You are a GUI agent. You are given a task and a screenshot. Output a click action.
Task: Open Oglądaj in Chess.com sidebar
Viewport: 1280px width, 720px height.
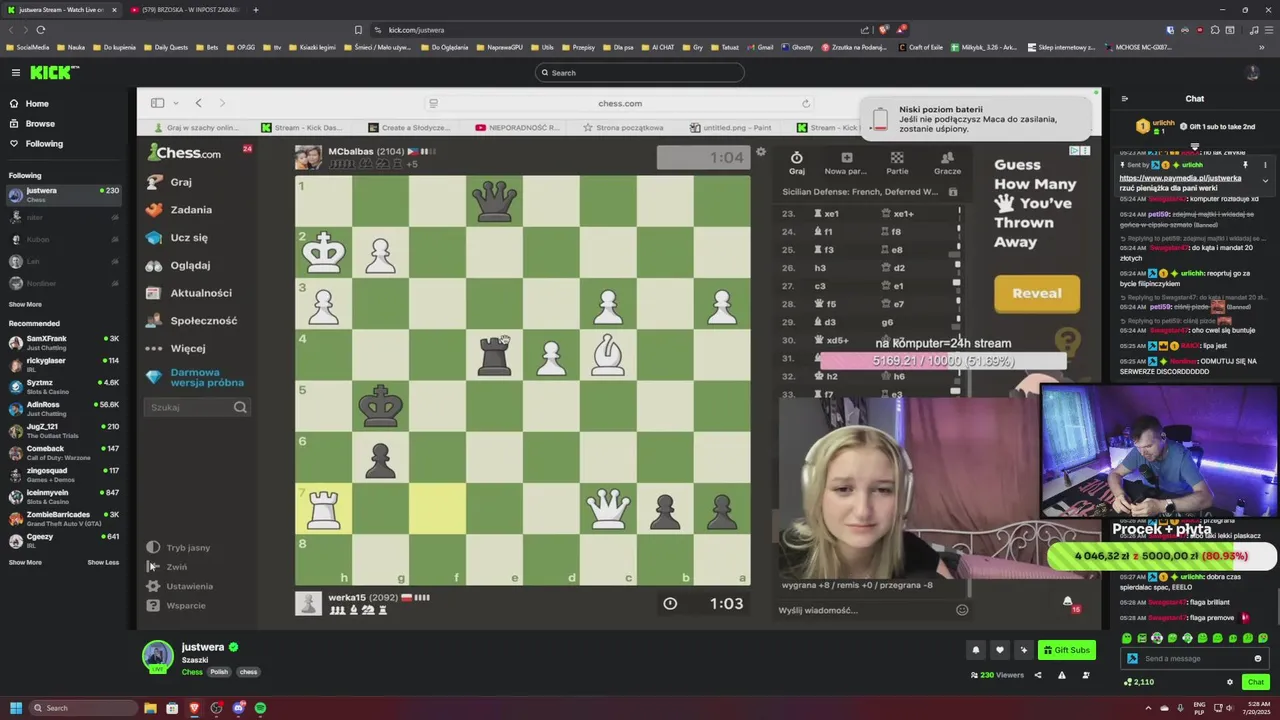tap(190, 265)
